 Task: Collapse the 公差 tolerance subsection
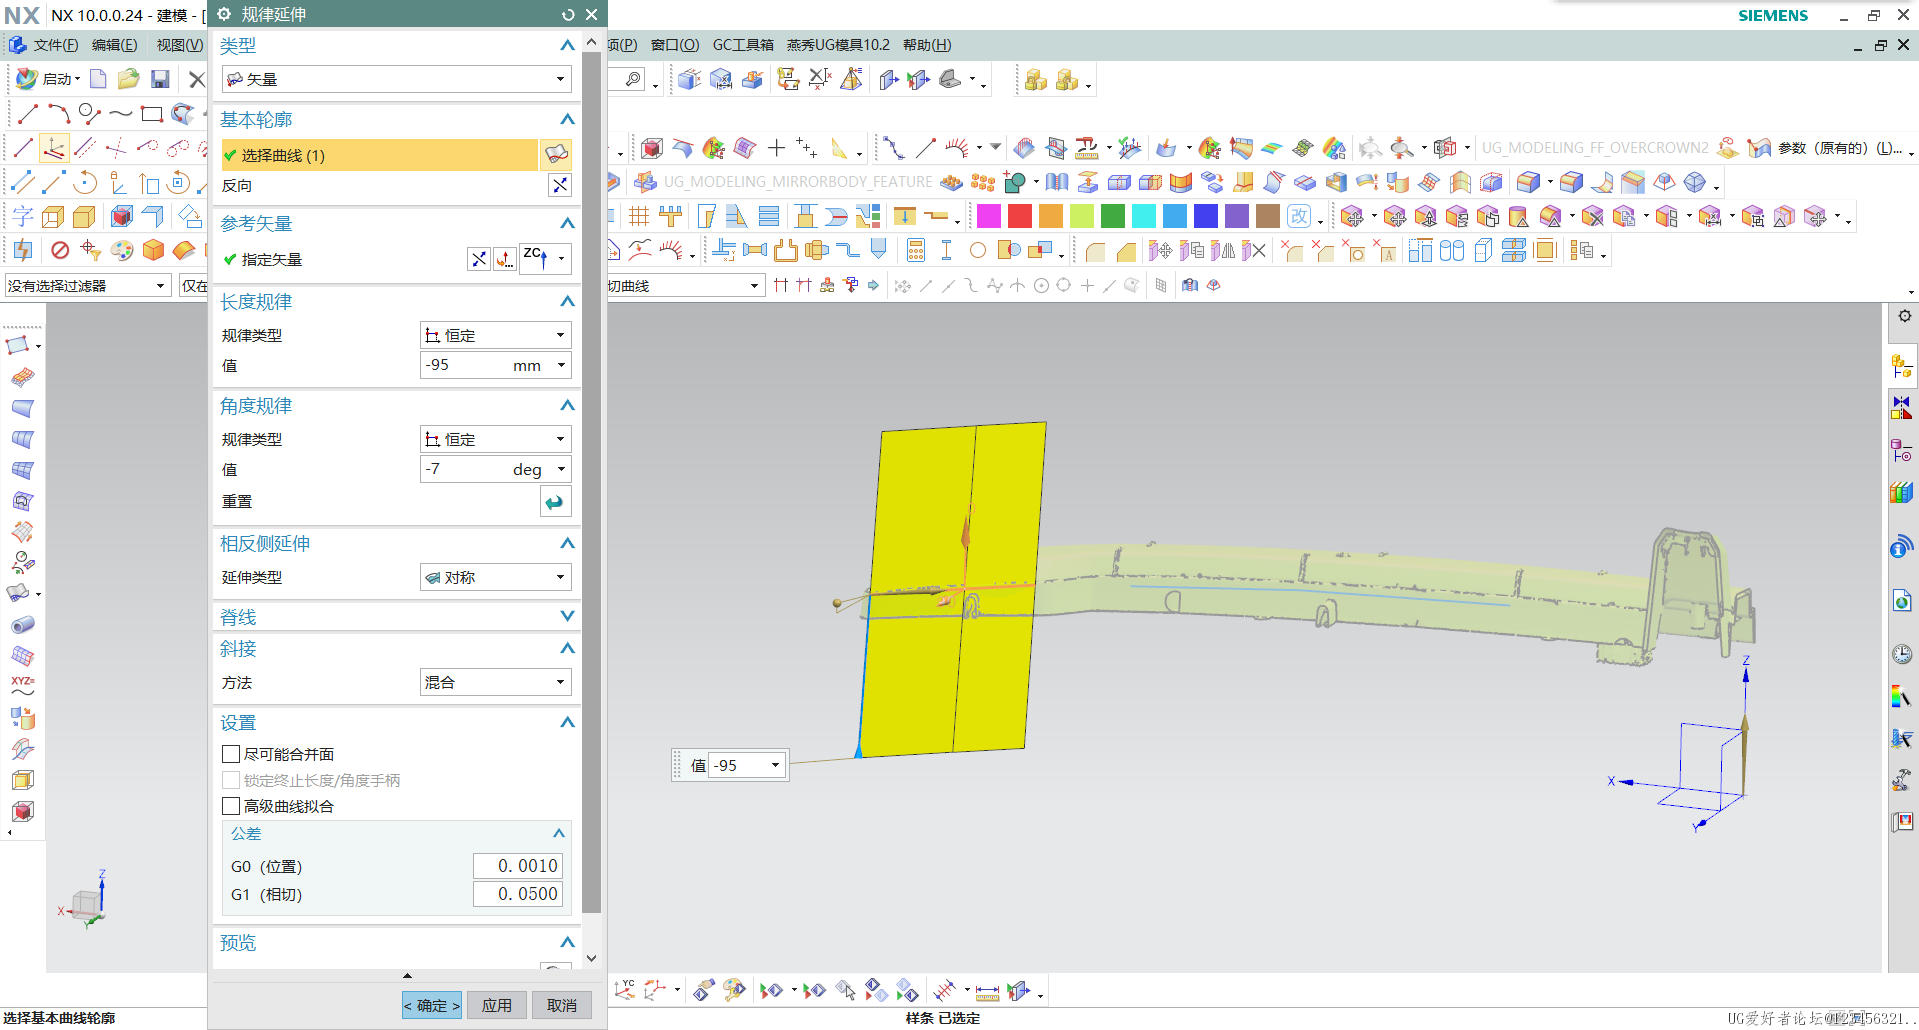tap(559, 833)
